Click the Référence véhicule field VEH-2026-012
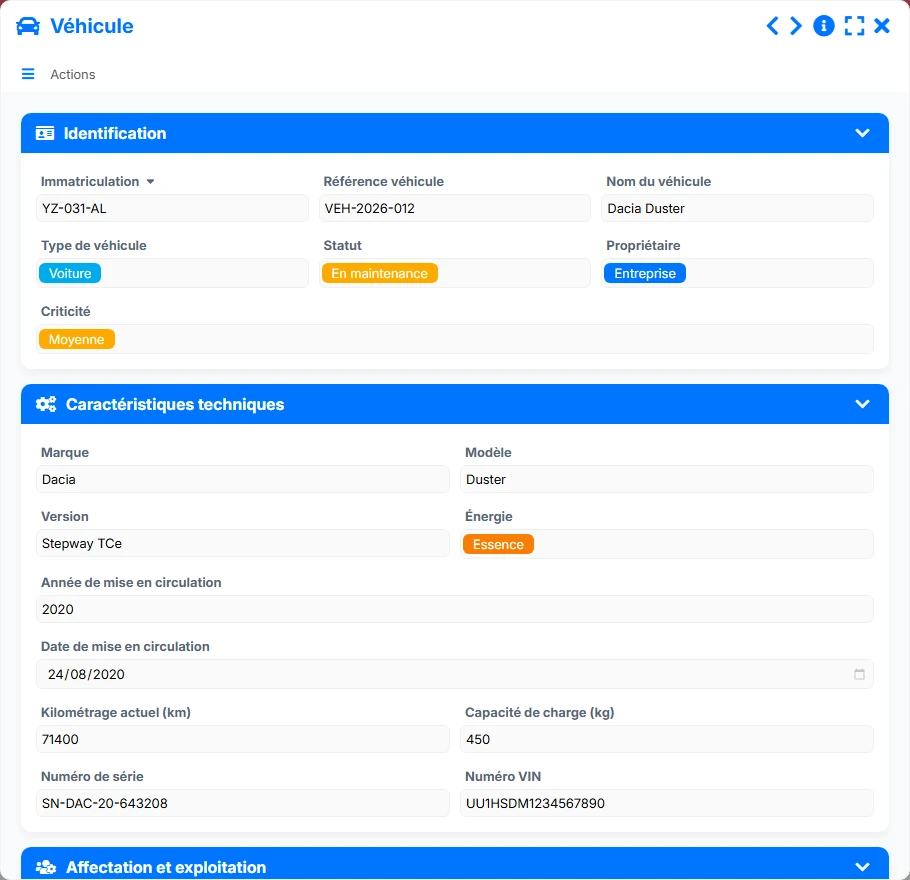 [x=455, y=208]
